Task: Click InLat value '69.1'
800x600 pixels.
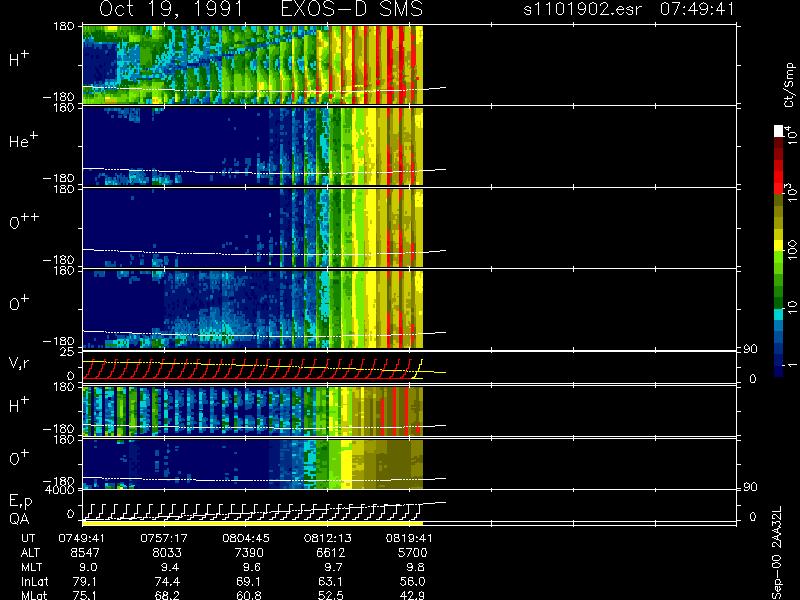Action: click(x=248, y=581)
